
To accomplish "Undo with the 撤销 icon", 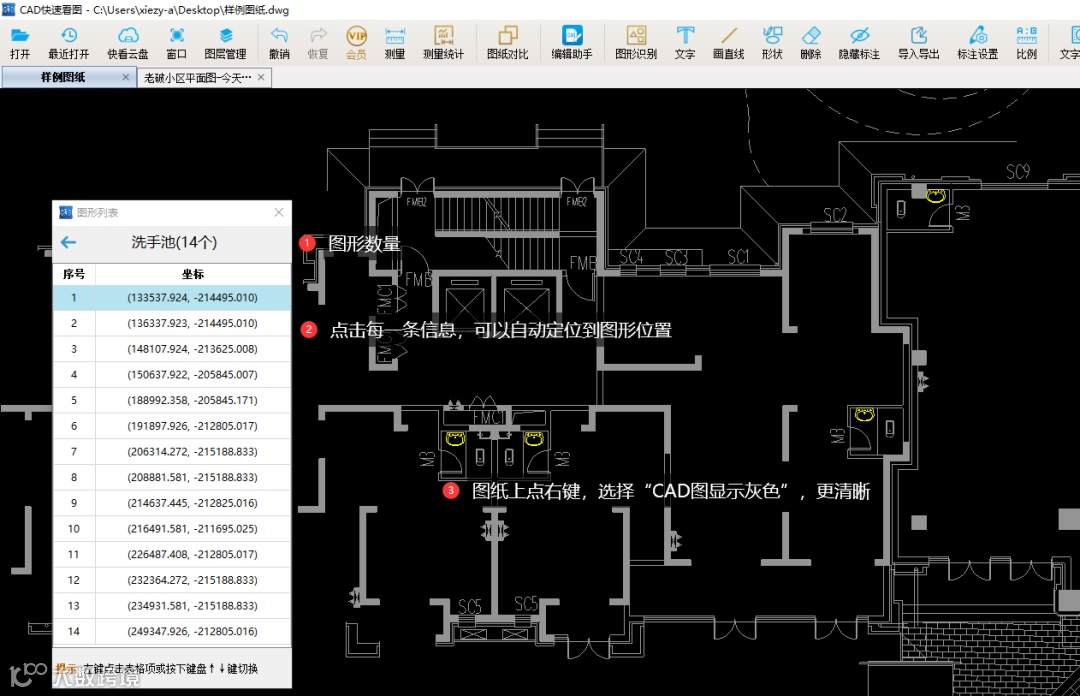I will click(x=279, y=43).
